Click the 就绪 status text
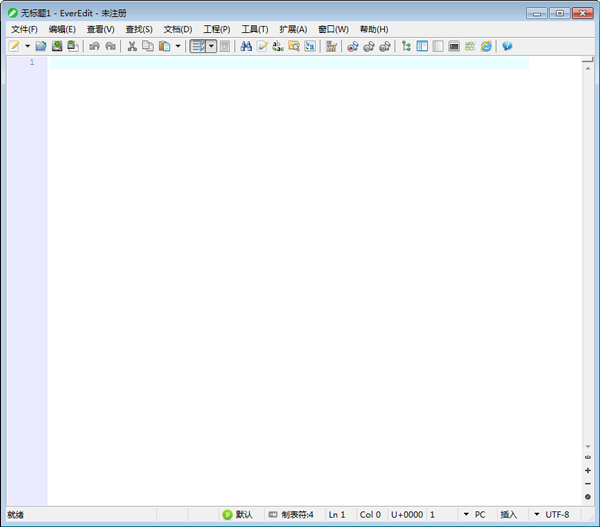 [x=15, y=515]
